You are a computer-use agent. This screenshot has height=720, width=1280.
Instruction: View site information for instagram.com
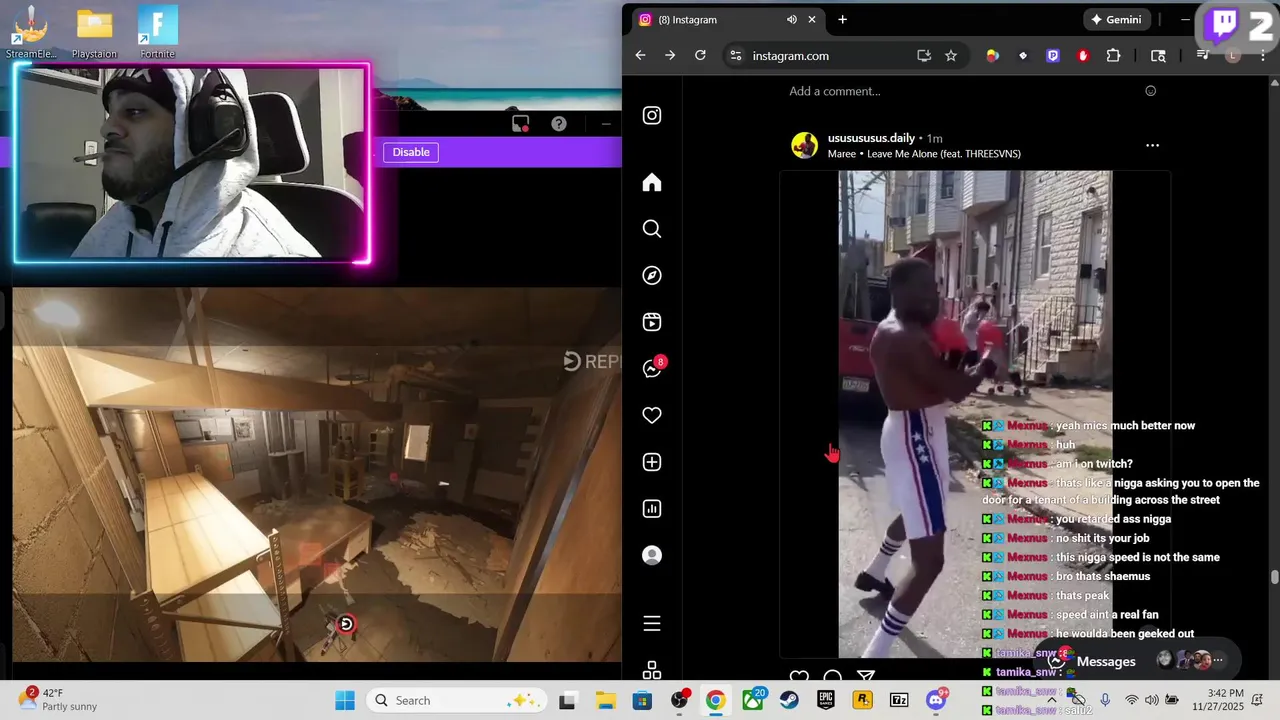[735, 56]
